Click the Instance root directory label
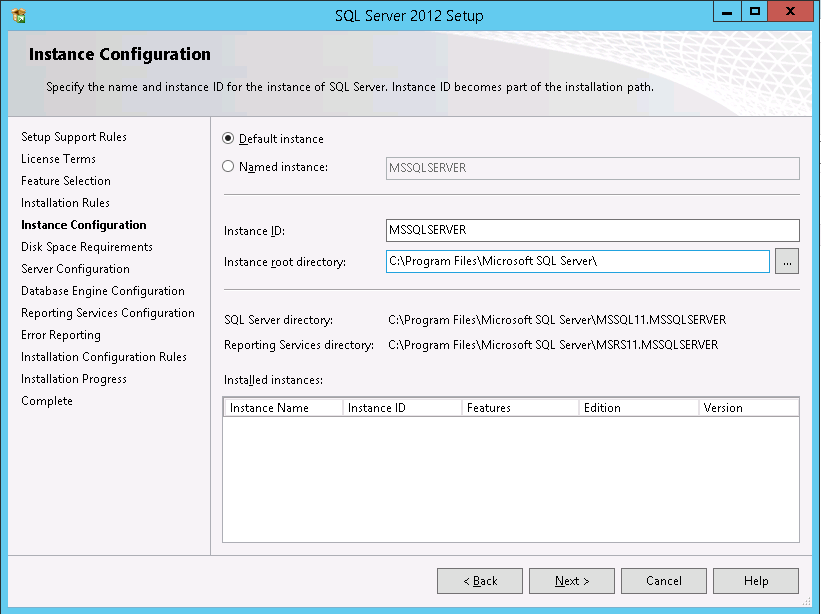The image size is (821, 614). 285,262
